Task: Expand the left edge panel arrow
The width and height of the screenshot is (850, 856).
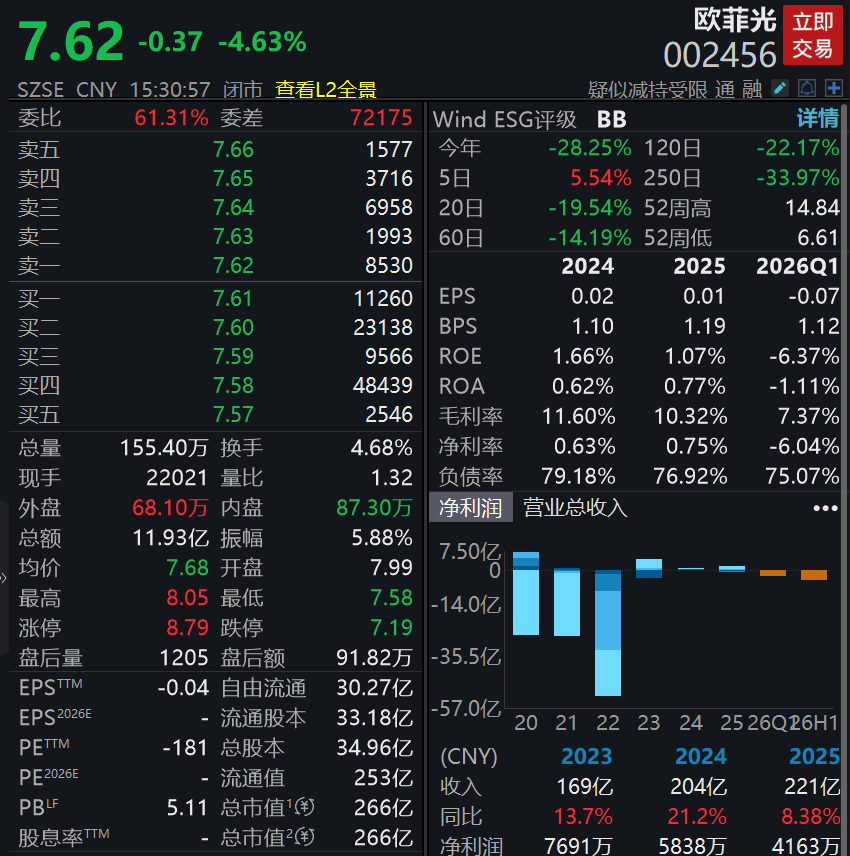Action: tap(3, 578)
